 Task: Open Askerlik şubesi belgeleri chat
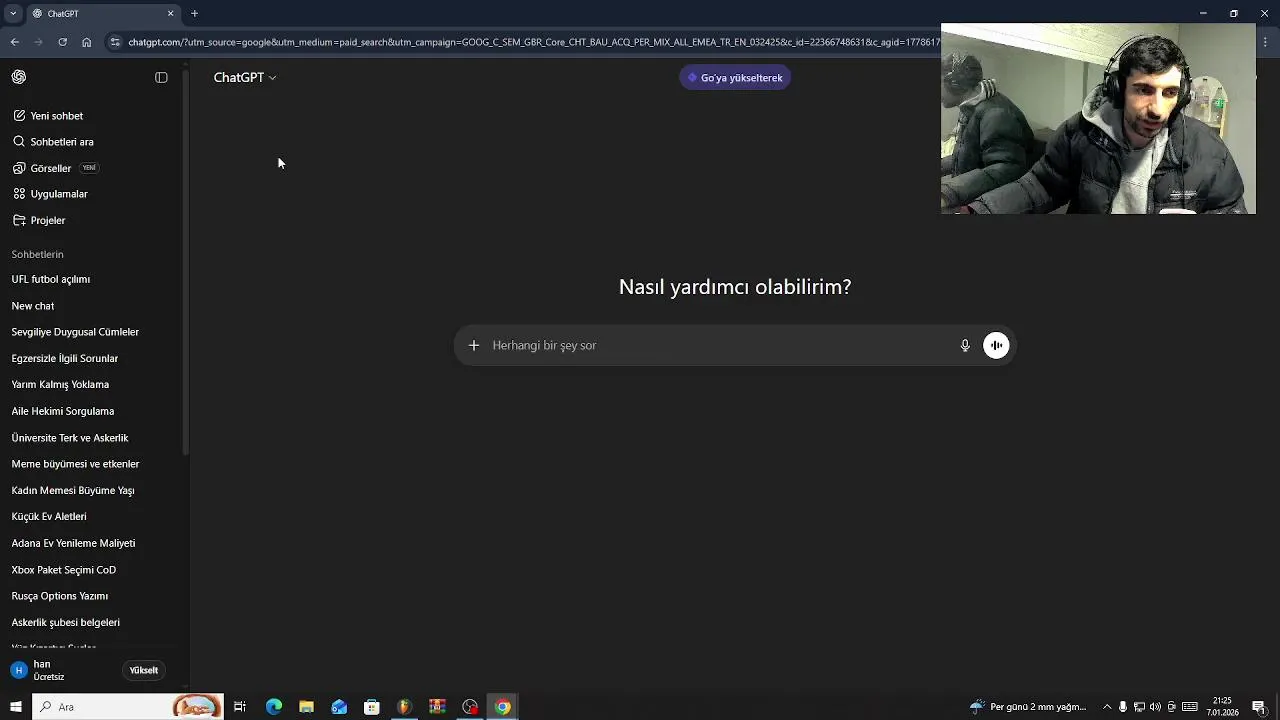click(66, 622)
